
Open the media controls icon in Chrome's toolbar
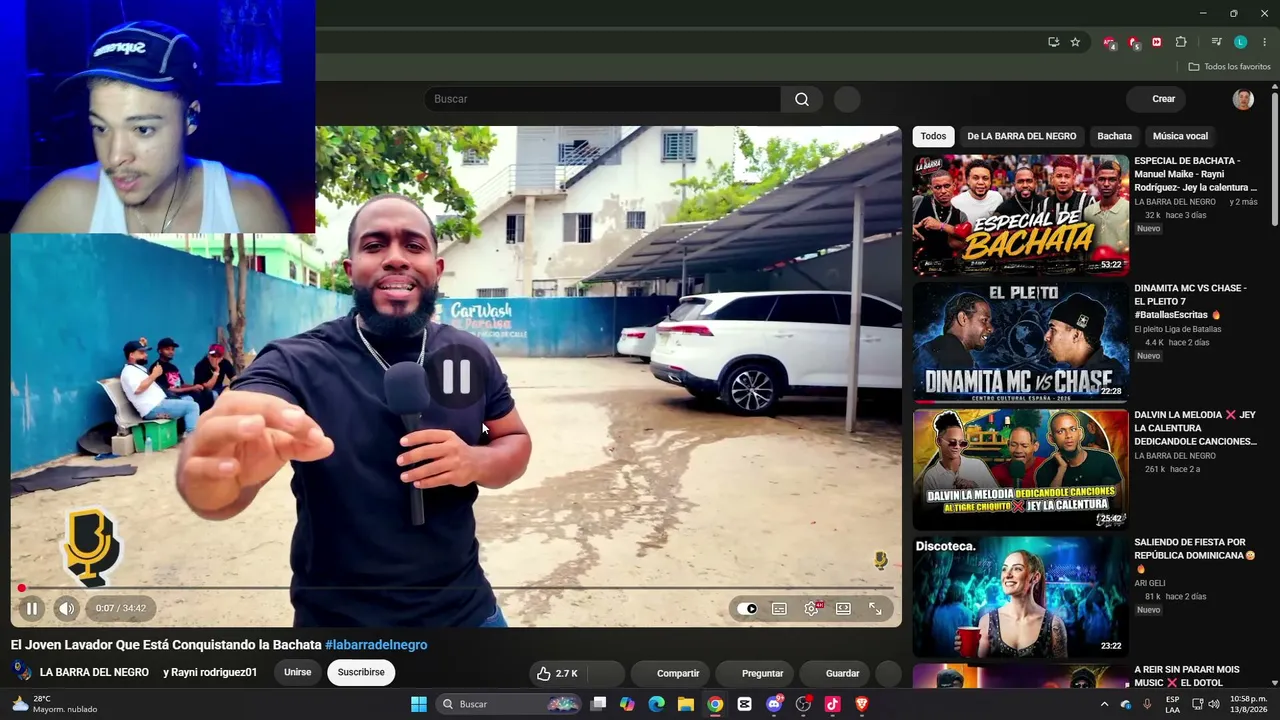[1216, 42]
